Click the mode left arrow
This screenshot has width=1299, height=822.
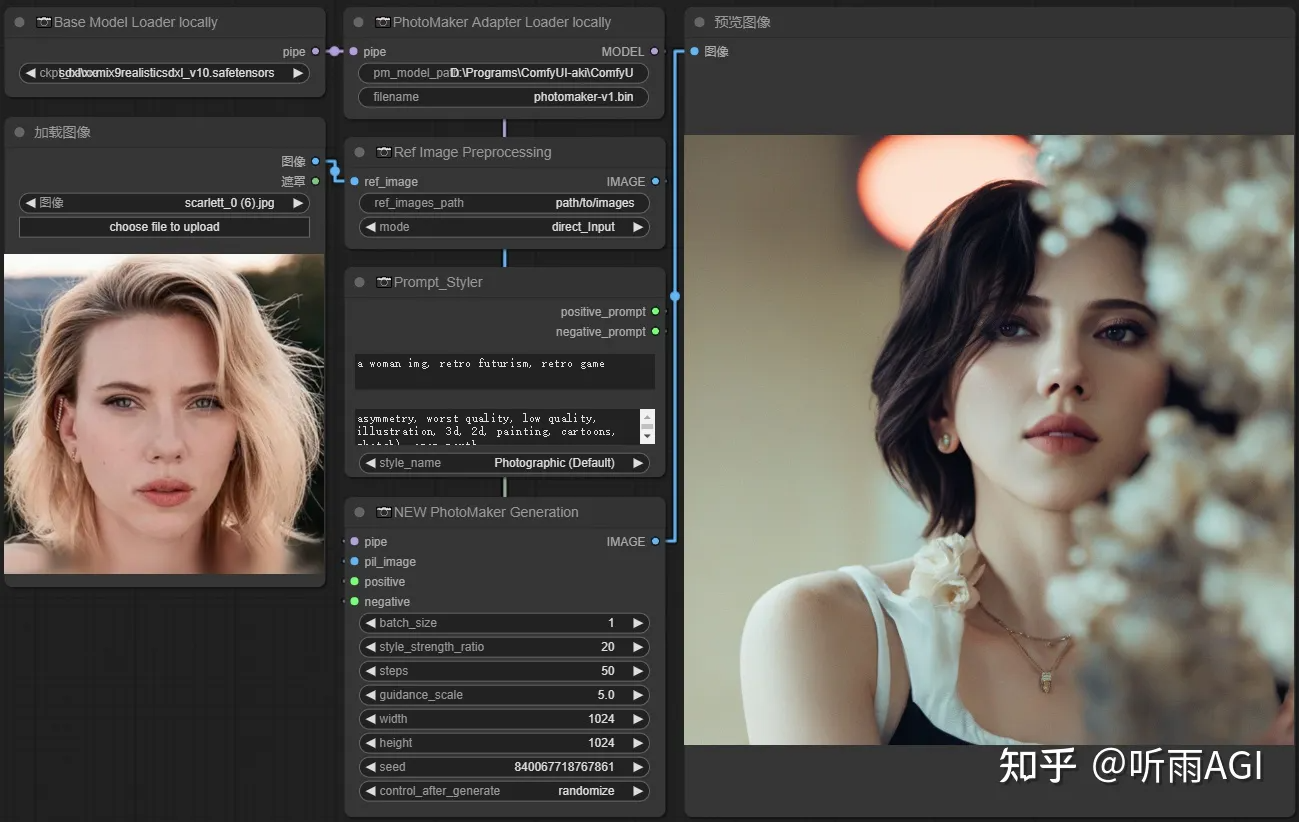coord(370,227)
